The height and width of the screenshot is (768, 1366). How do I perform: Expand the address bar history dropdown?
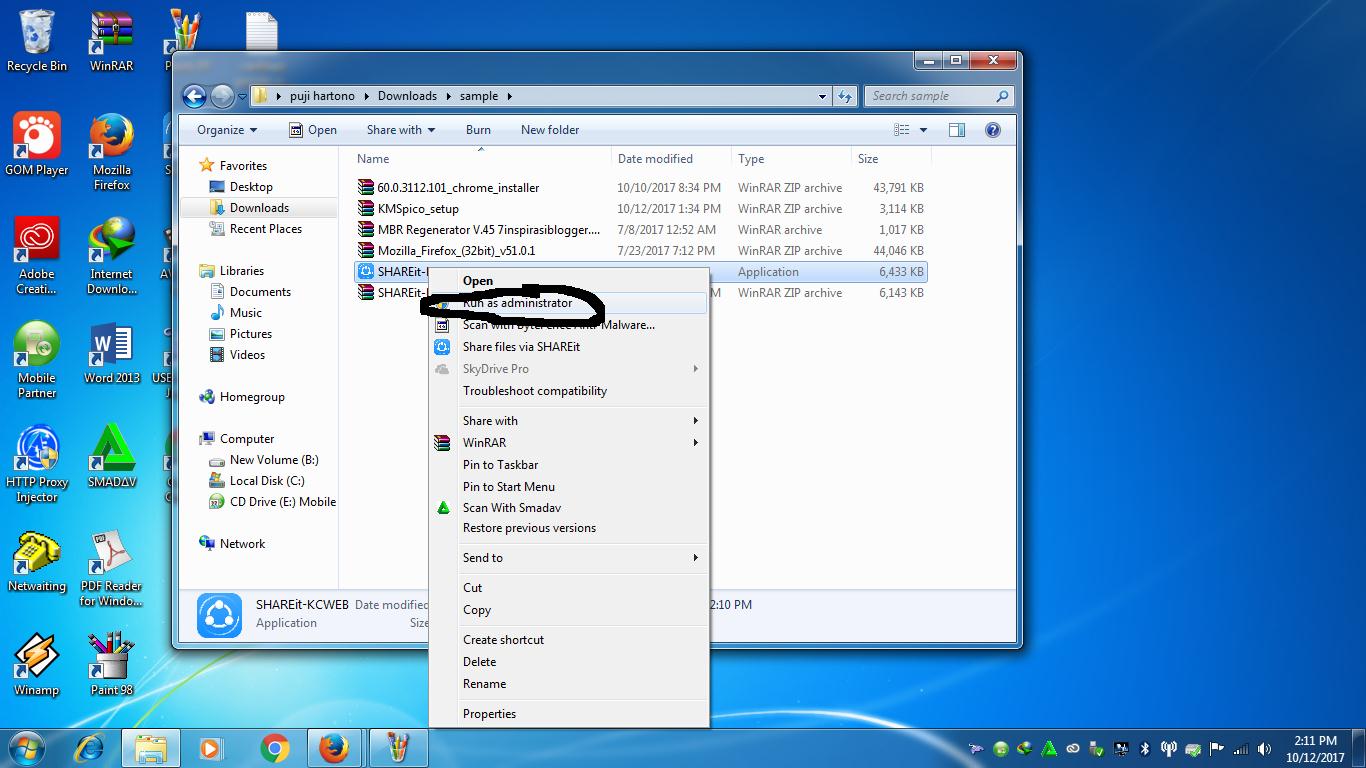(x=822, y=96)
